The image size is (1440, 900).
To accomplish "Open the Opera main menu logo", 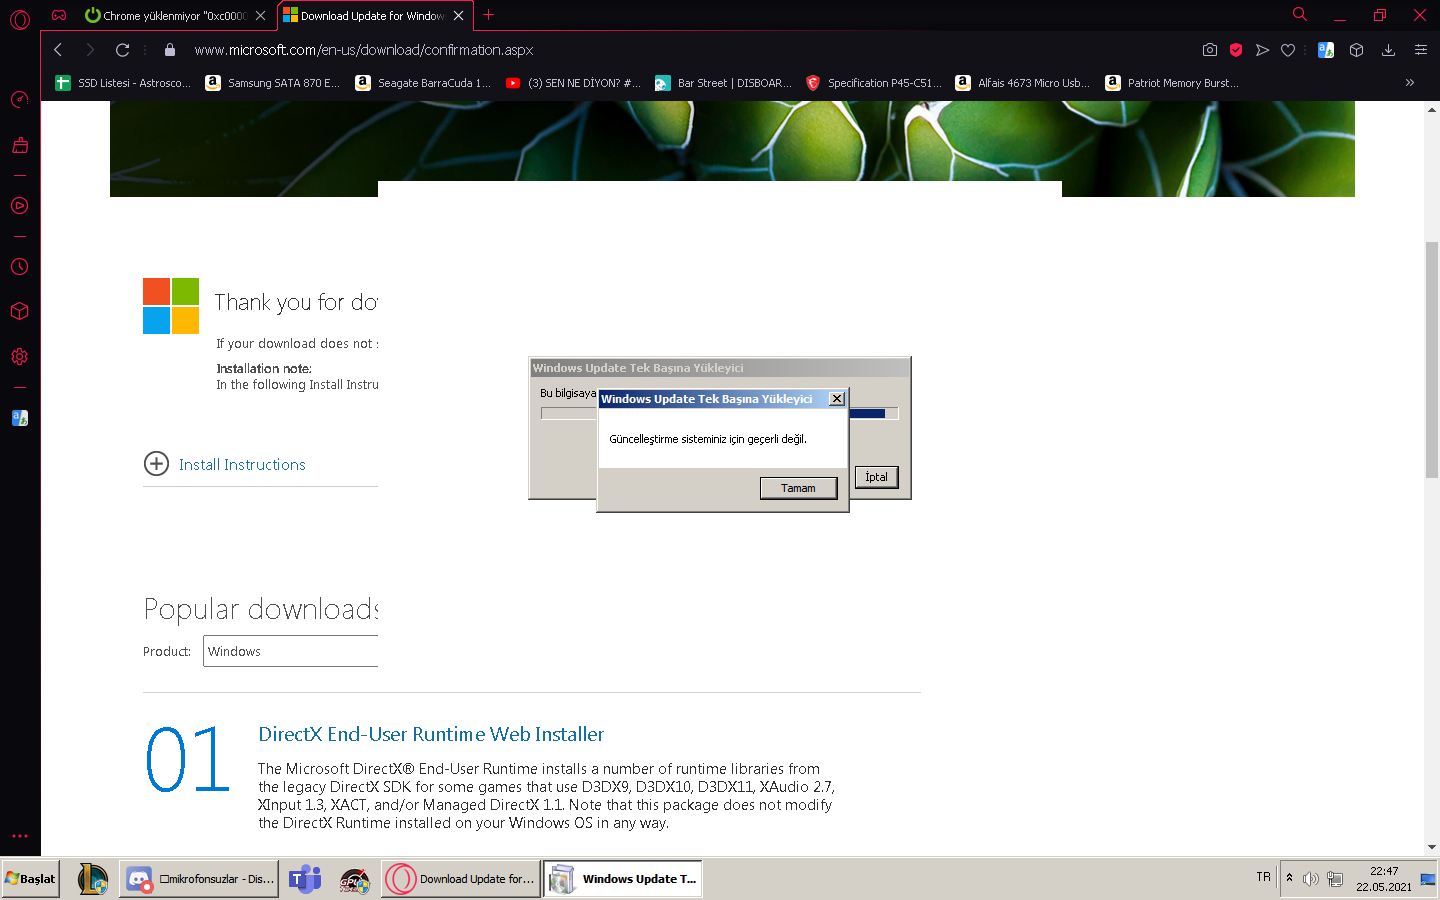I will [x=20, y=18].
